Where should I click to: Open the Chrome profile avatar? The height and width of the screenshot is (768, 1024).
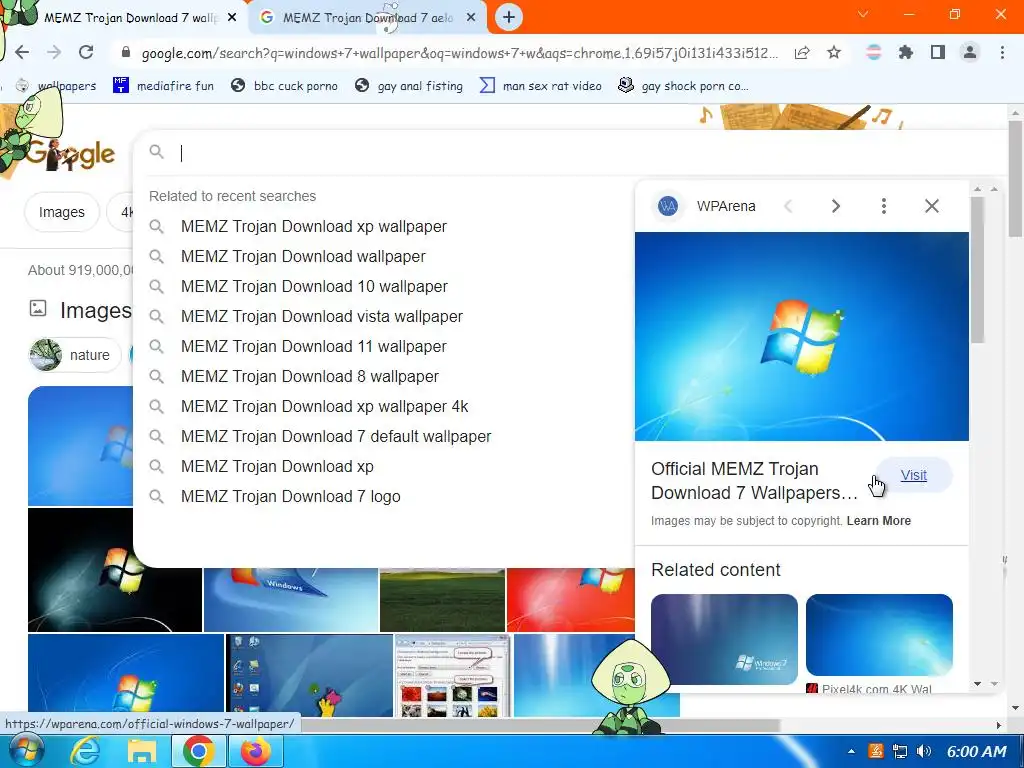pos(970,53)
